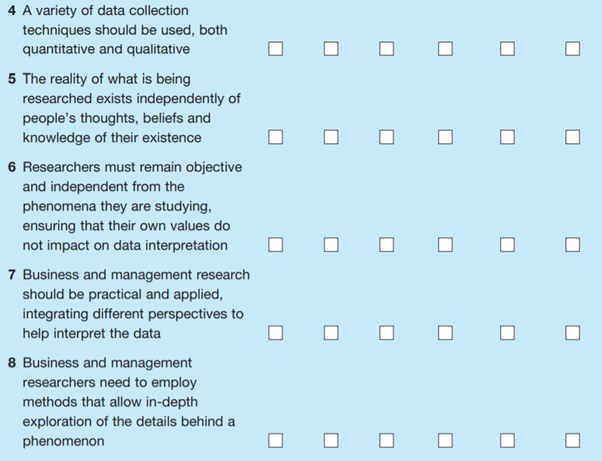Screen dimensions: 602x461
Task: Mark the first checkbox for statement 5
Action: click(x=276, y=138)
